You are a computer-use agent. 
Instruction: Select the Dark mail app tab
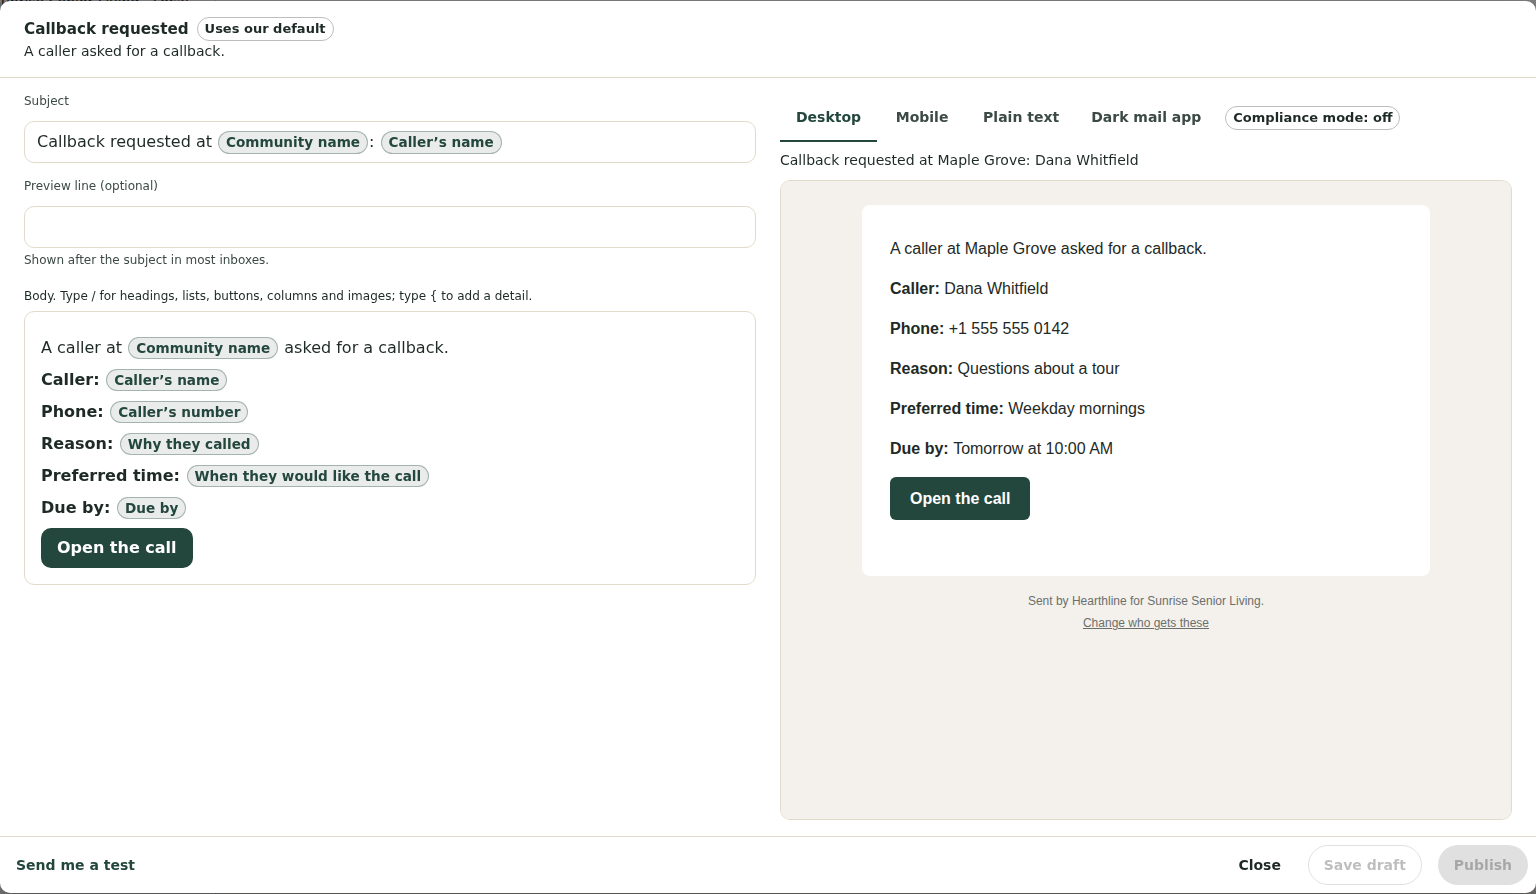(x=1146, y=117)
